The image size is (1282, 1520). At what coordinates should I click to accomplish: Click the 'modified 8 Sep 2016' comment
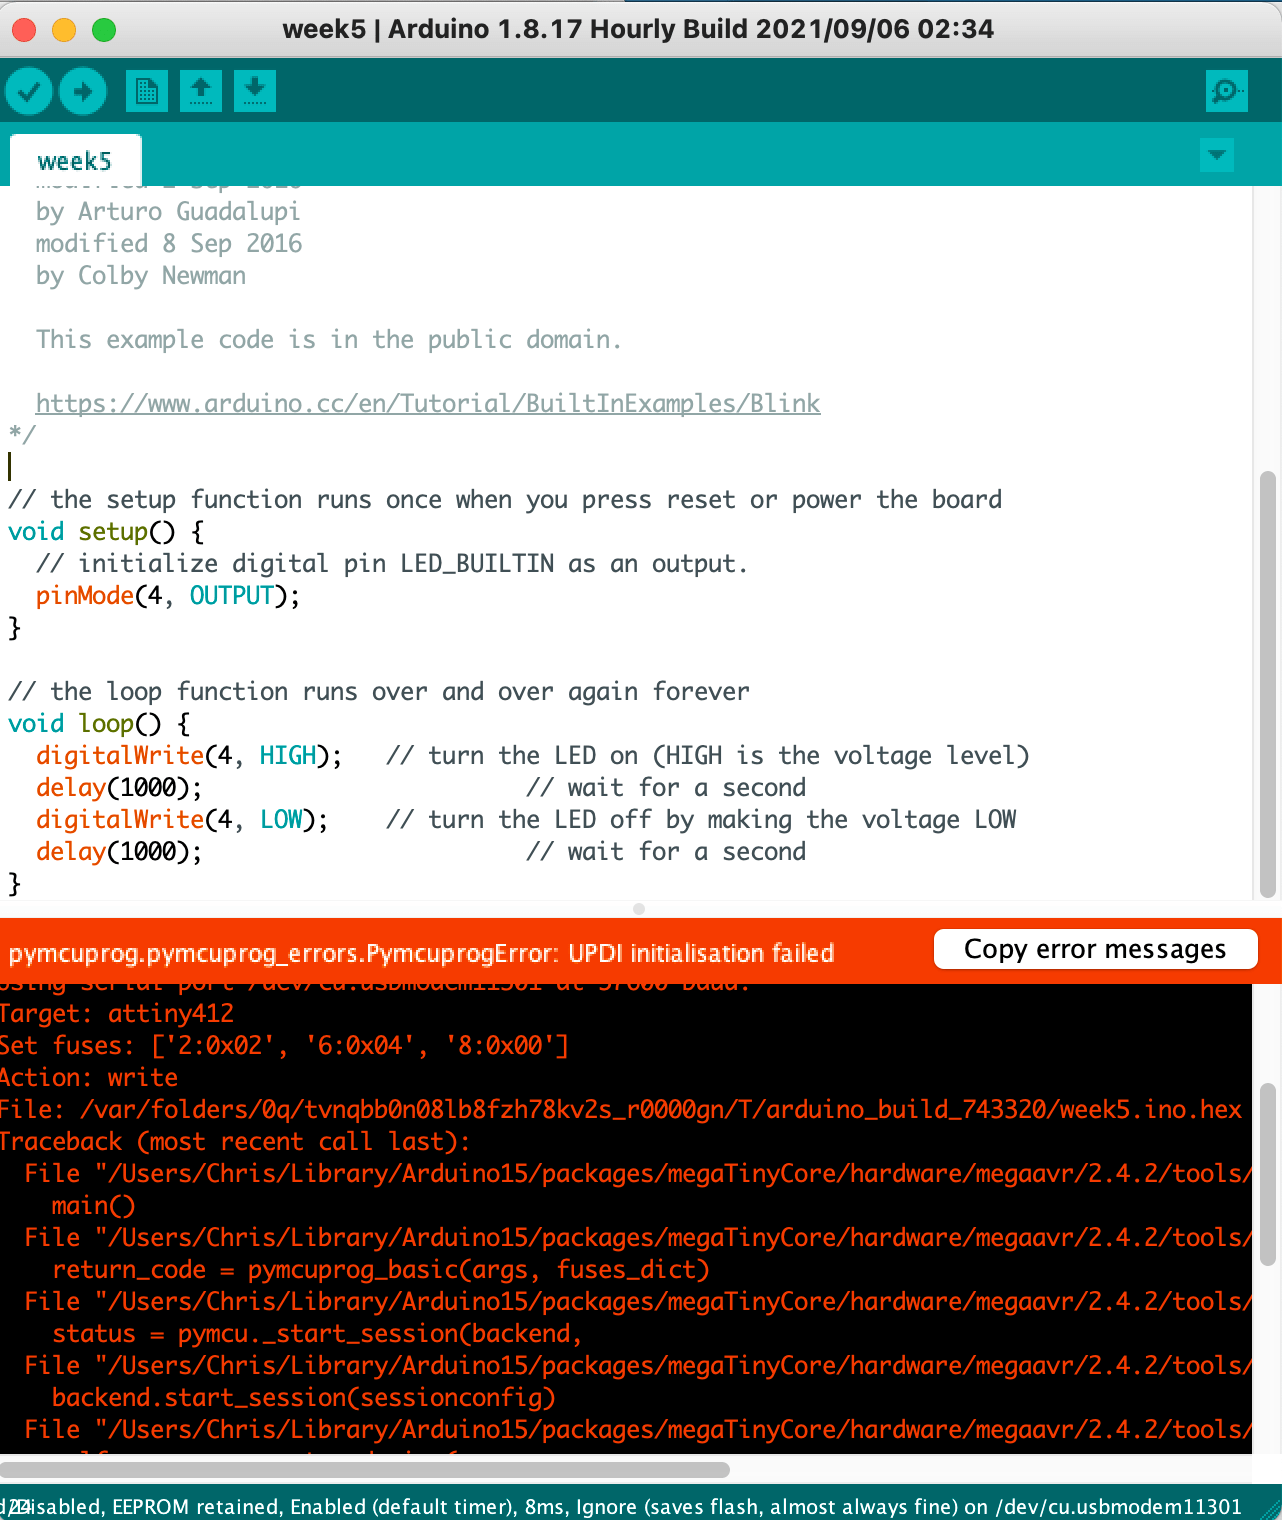(169, 243)
